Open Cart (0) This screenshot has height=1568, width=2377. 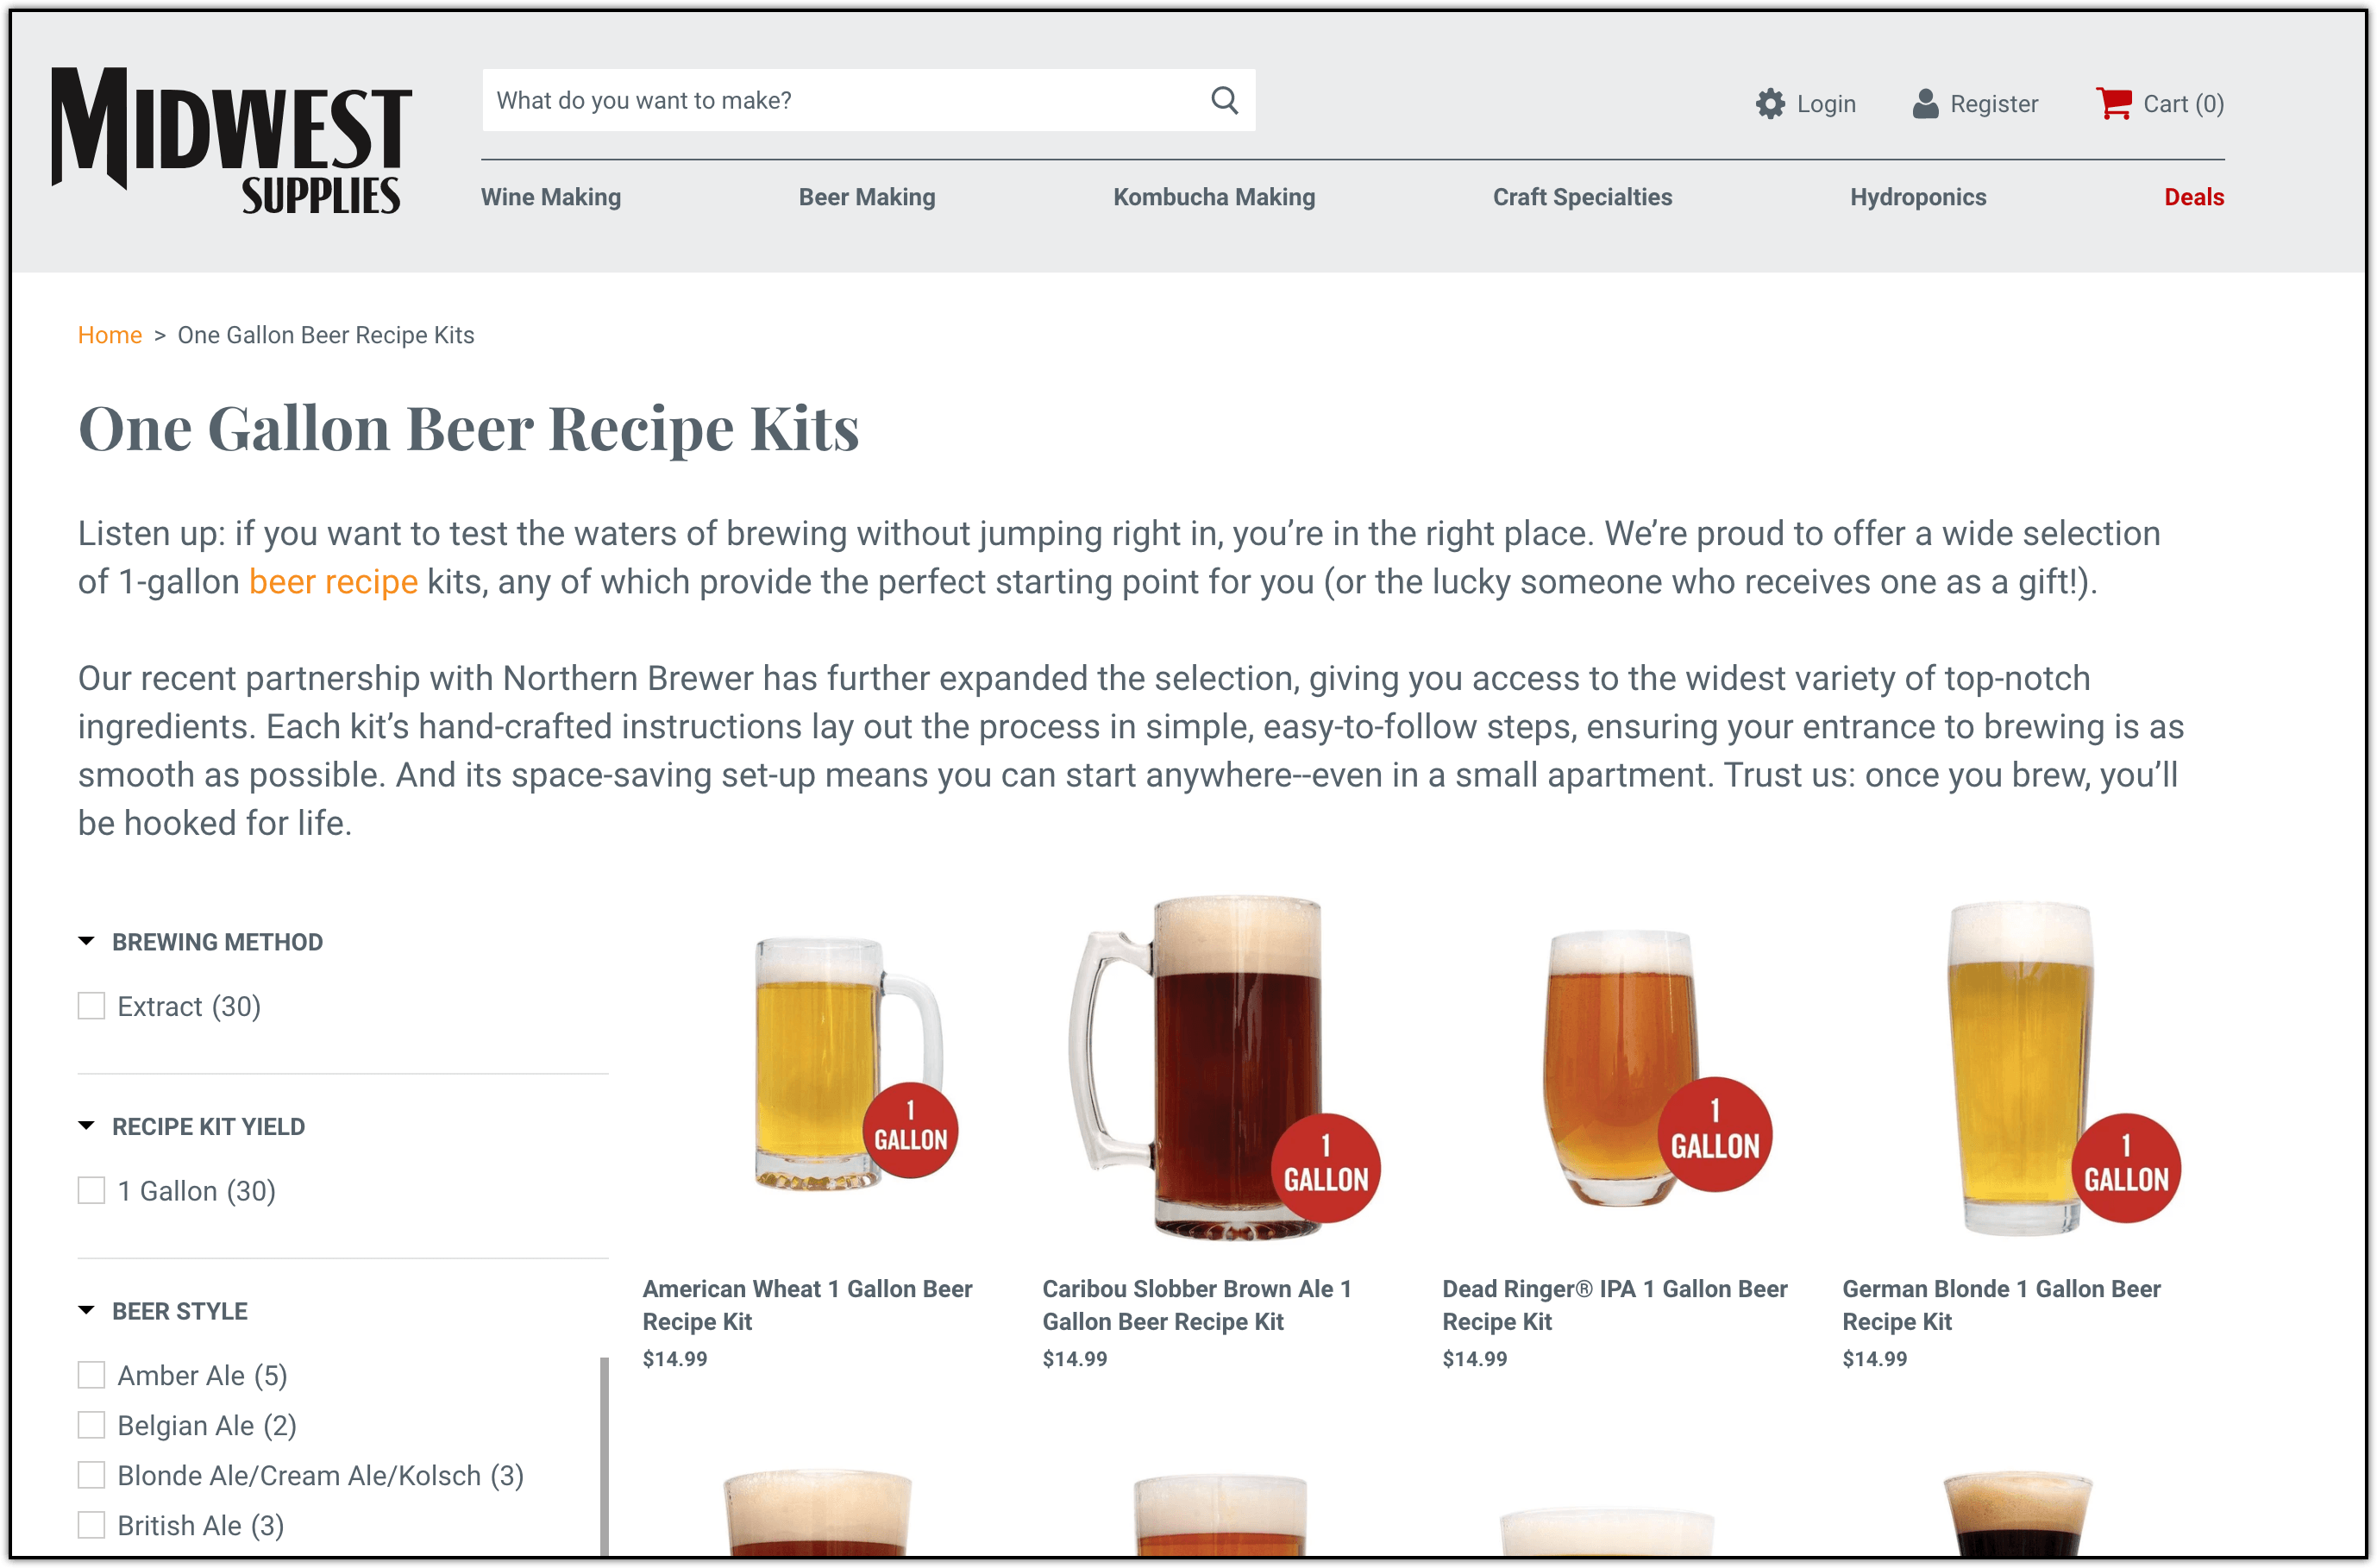[2182, 104]
